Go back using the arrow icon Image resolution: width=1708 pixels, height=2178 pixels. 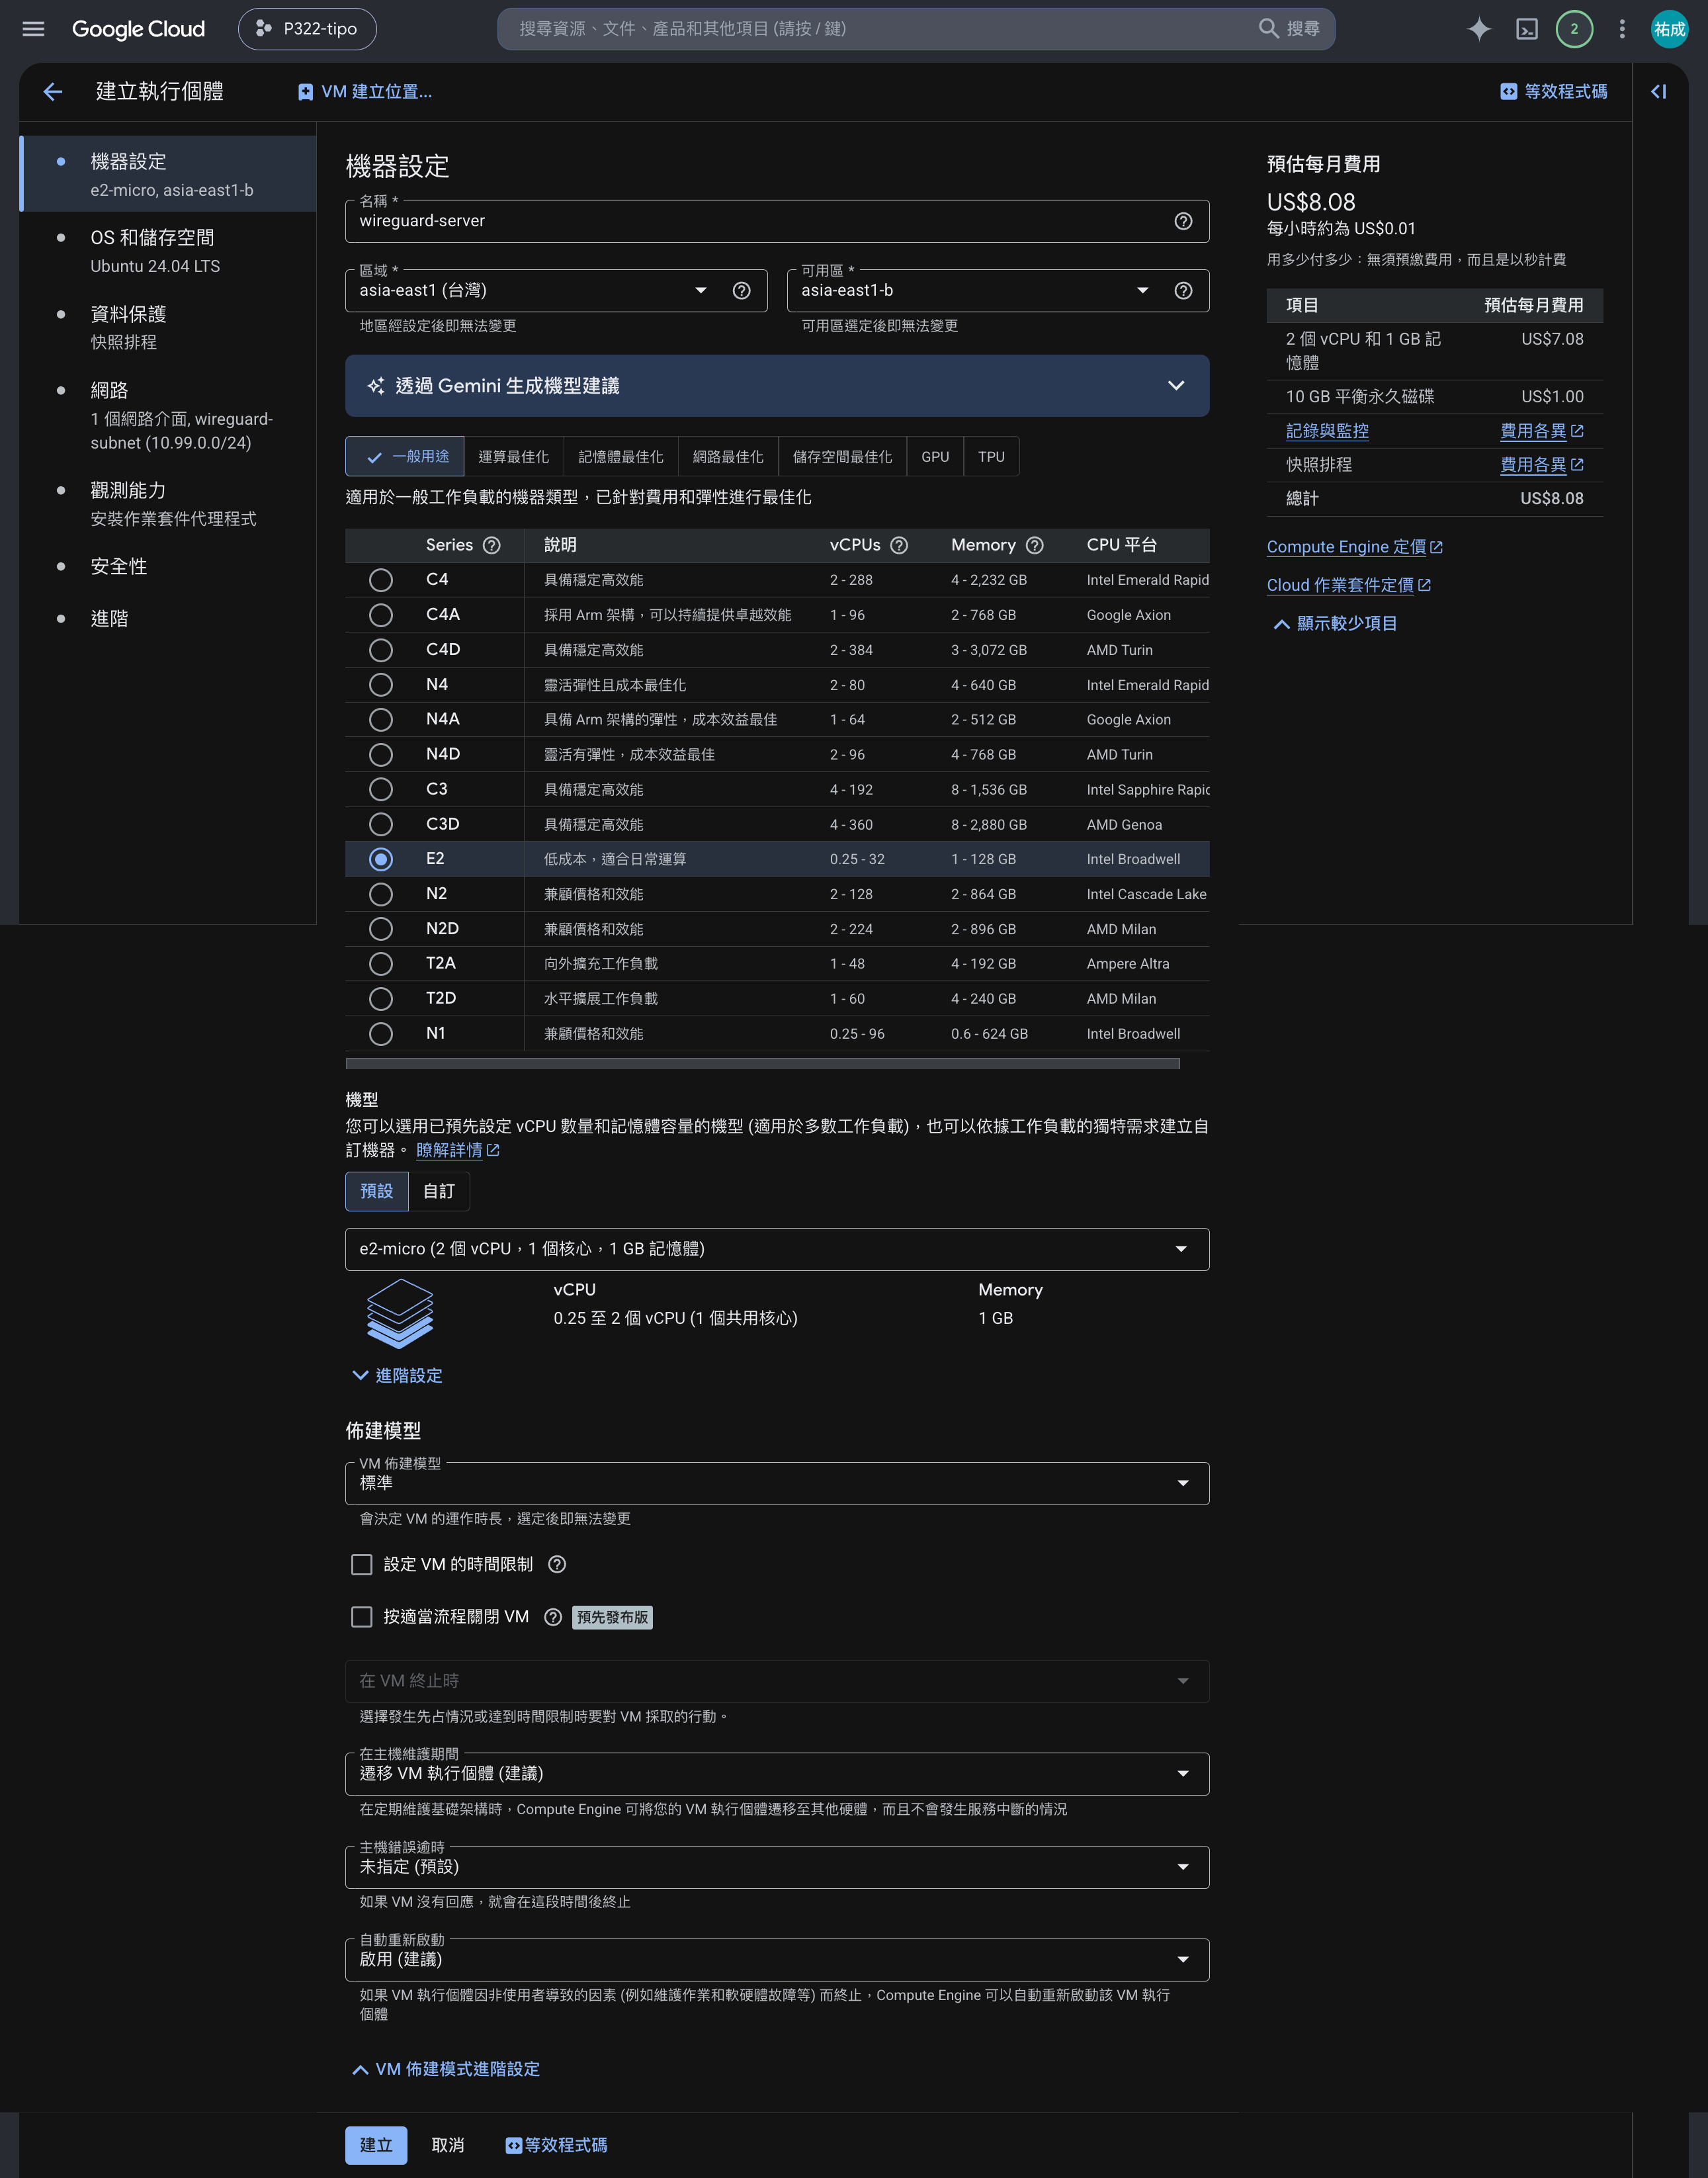click(x=53, y=92)
